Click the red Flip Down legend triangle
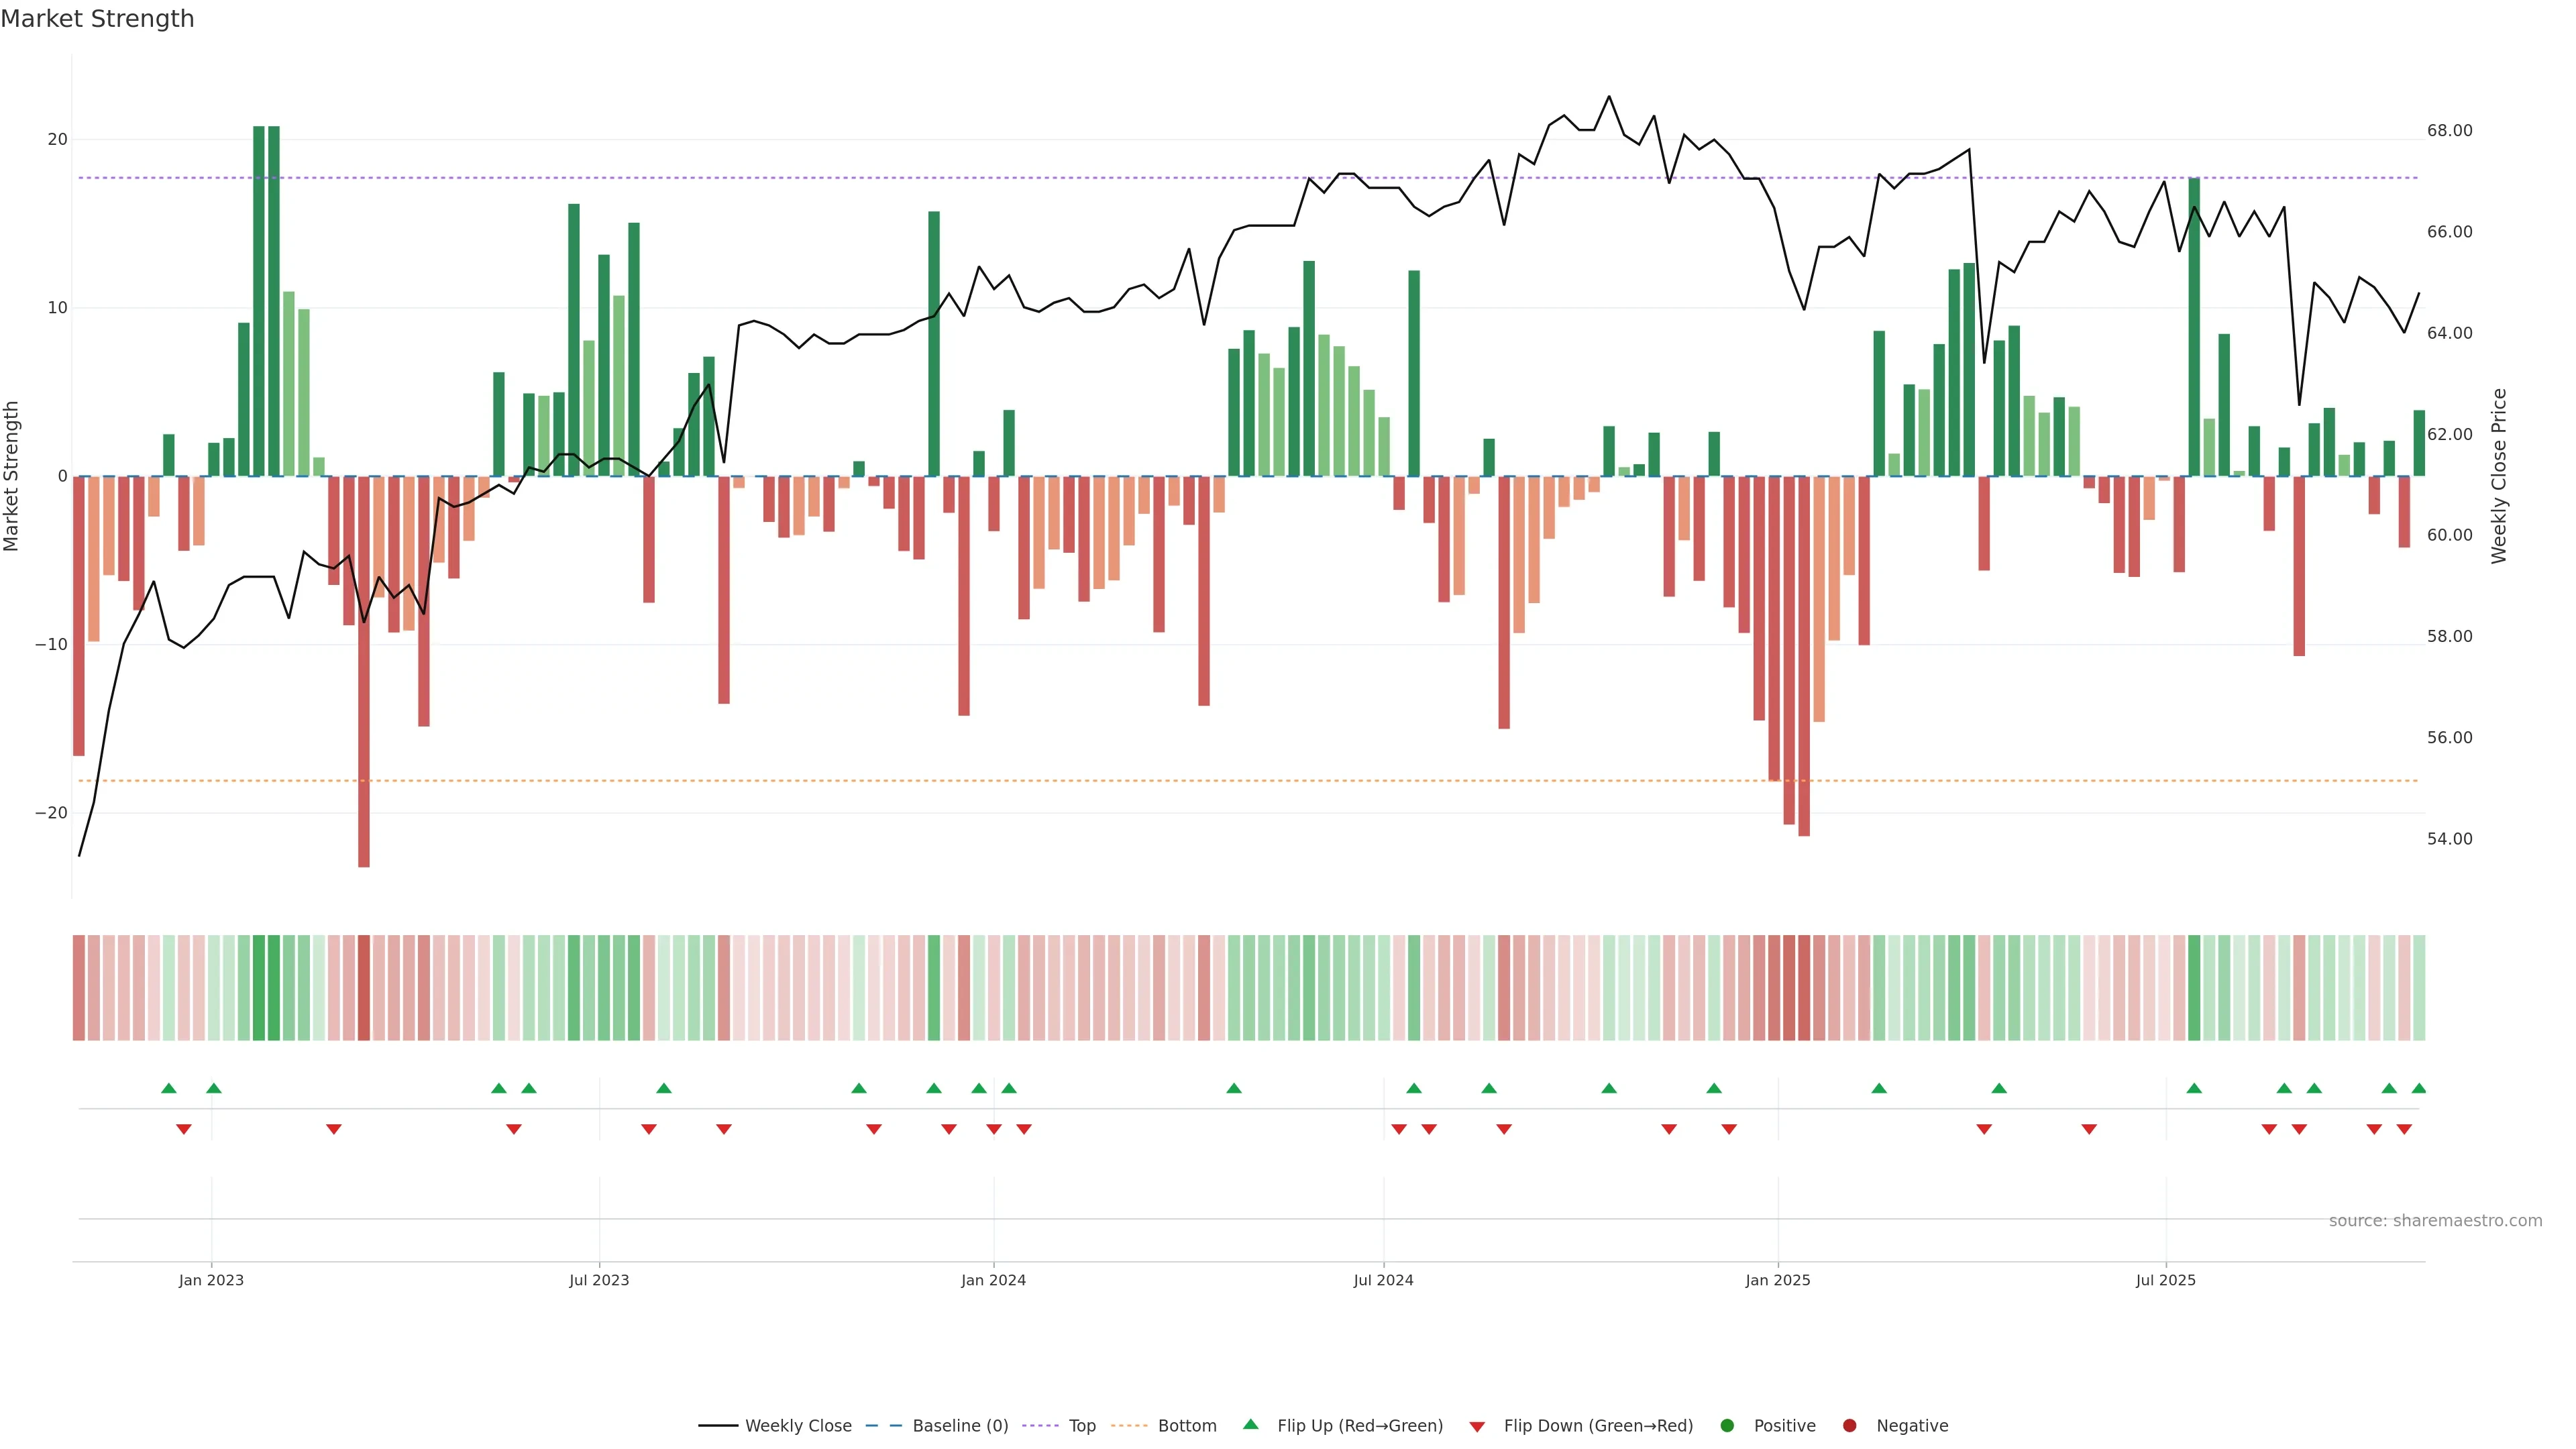 pyautogui.click(x=1477, y=1427)
